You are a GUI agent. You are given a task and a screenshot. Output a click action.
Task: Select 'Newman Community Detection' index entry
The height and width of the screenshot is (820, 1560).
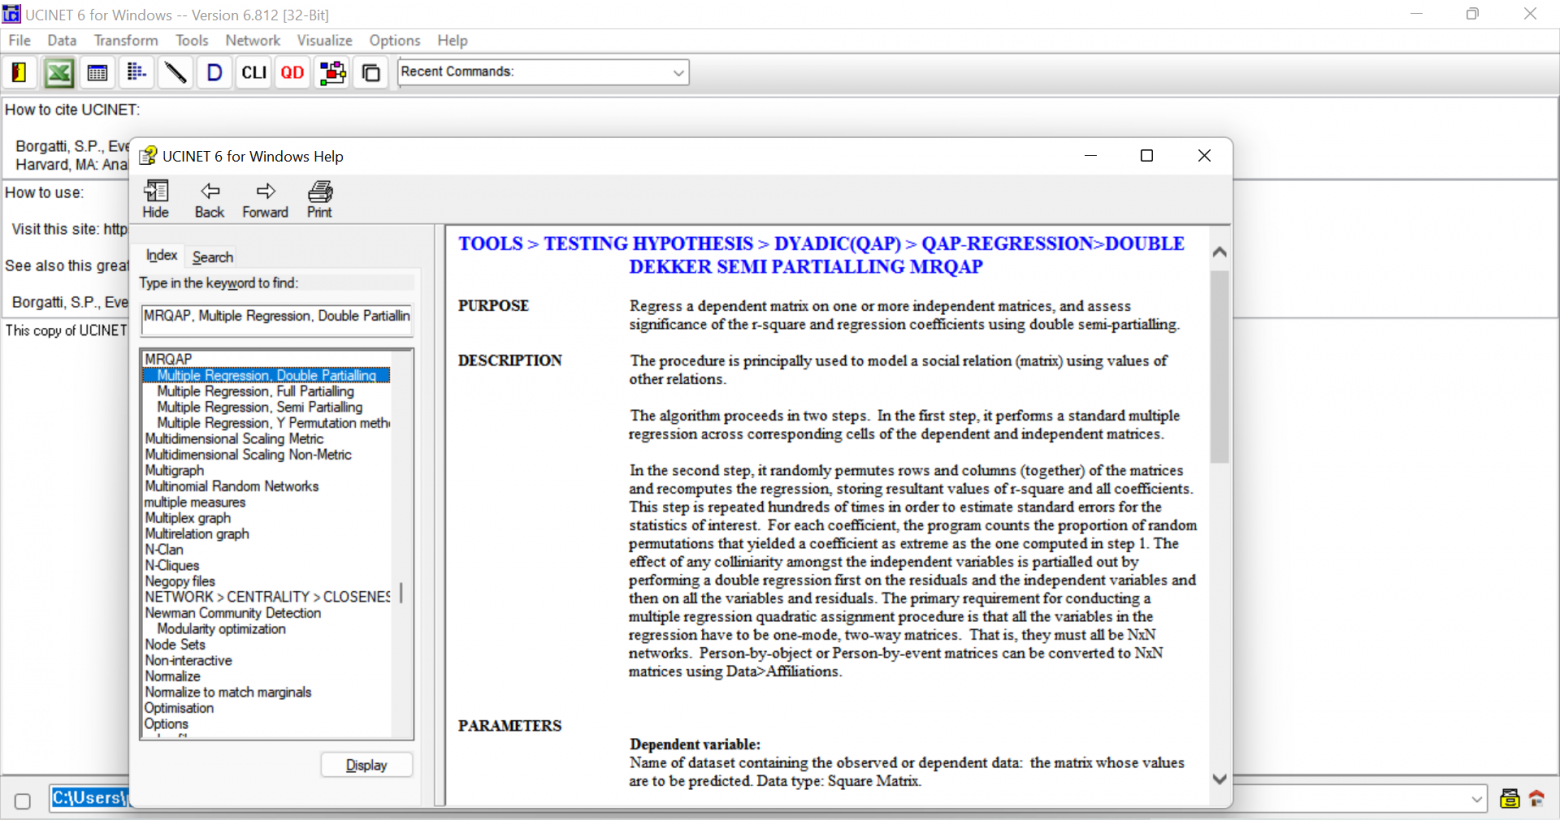click(233, 613)
